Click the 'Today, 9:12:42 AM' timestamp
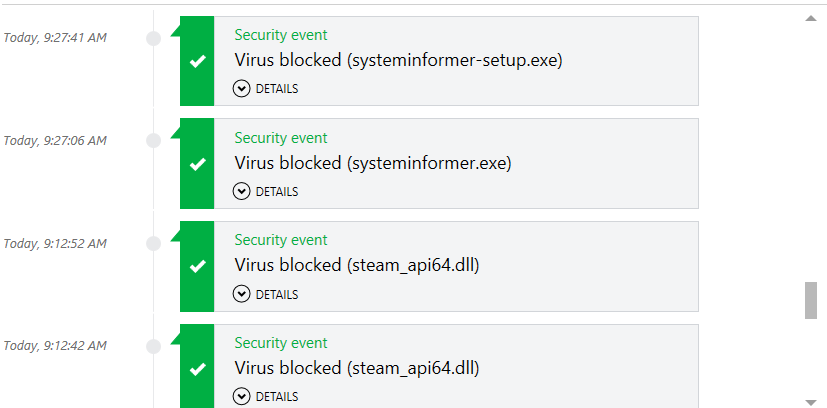Image resolution: width=827 pixels, height=408 pixels. click(x=55, y=346)
